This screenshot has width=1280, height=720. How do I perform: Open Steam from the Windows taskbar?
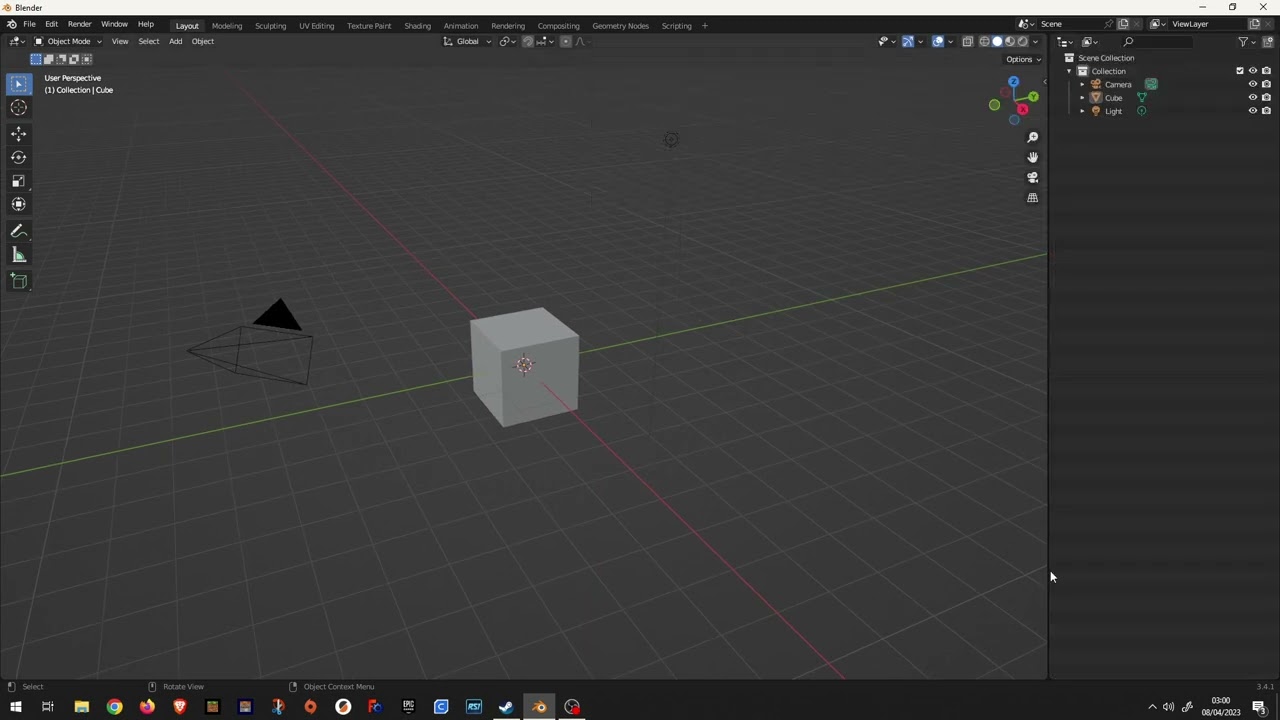tap(506, 707)
